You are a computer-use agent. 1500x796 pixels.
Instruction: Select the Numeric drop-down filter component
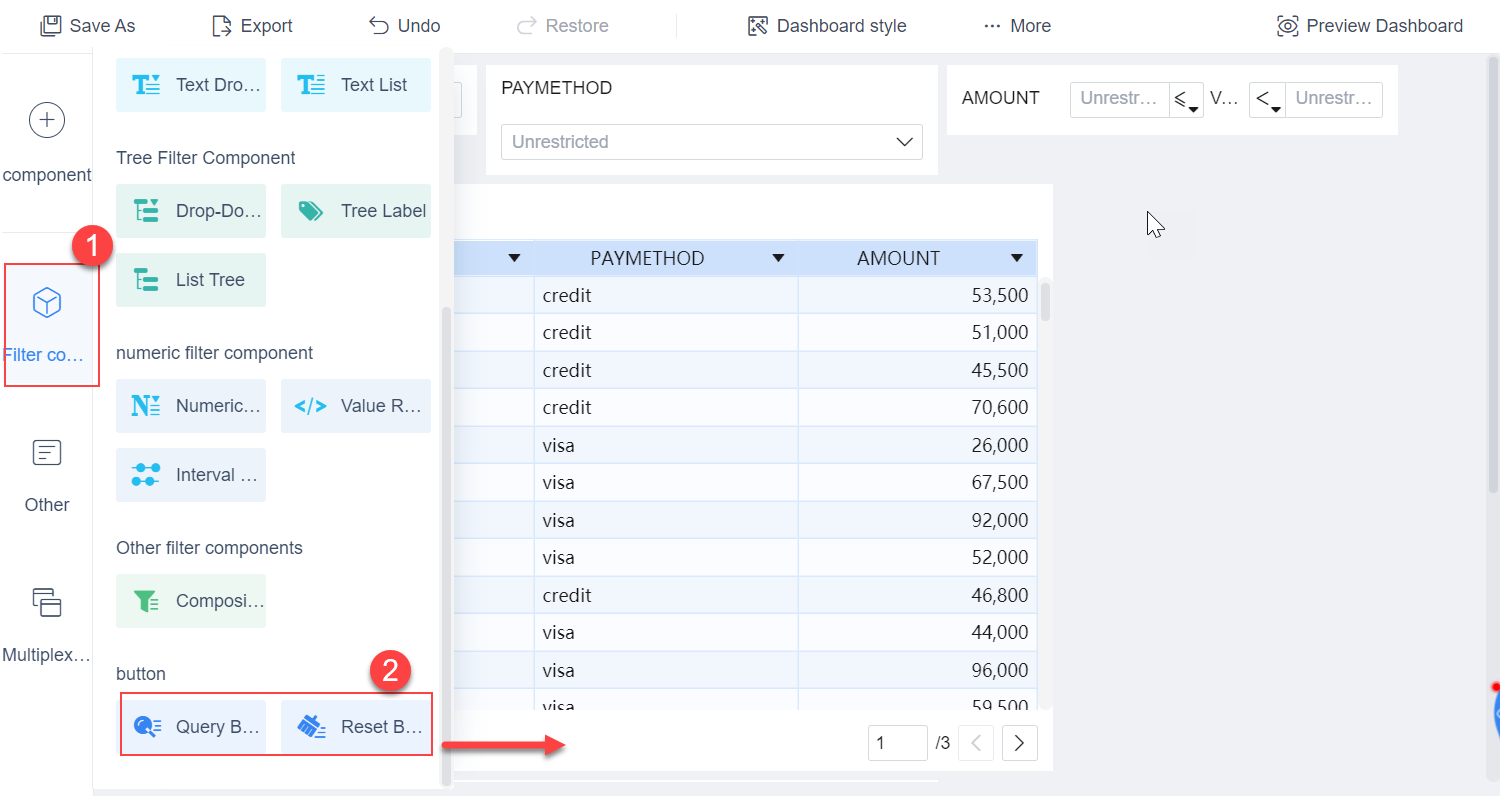pos(191,406)
